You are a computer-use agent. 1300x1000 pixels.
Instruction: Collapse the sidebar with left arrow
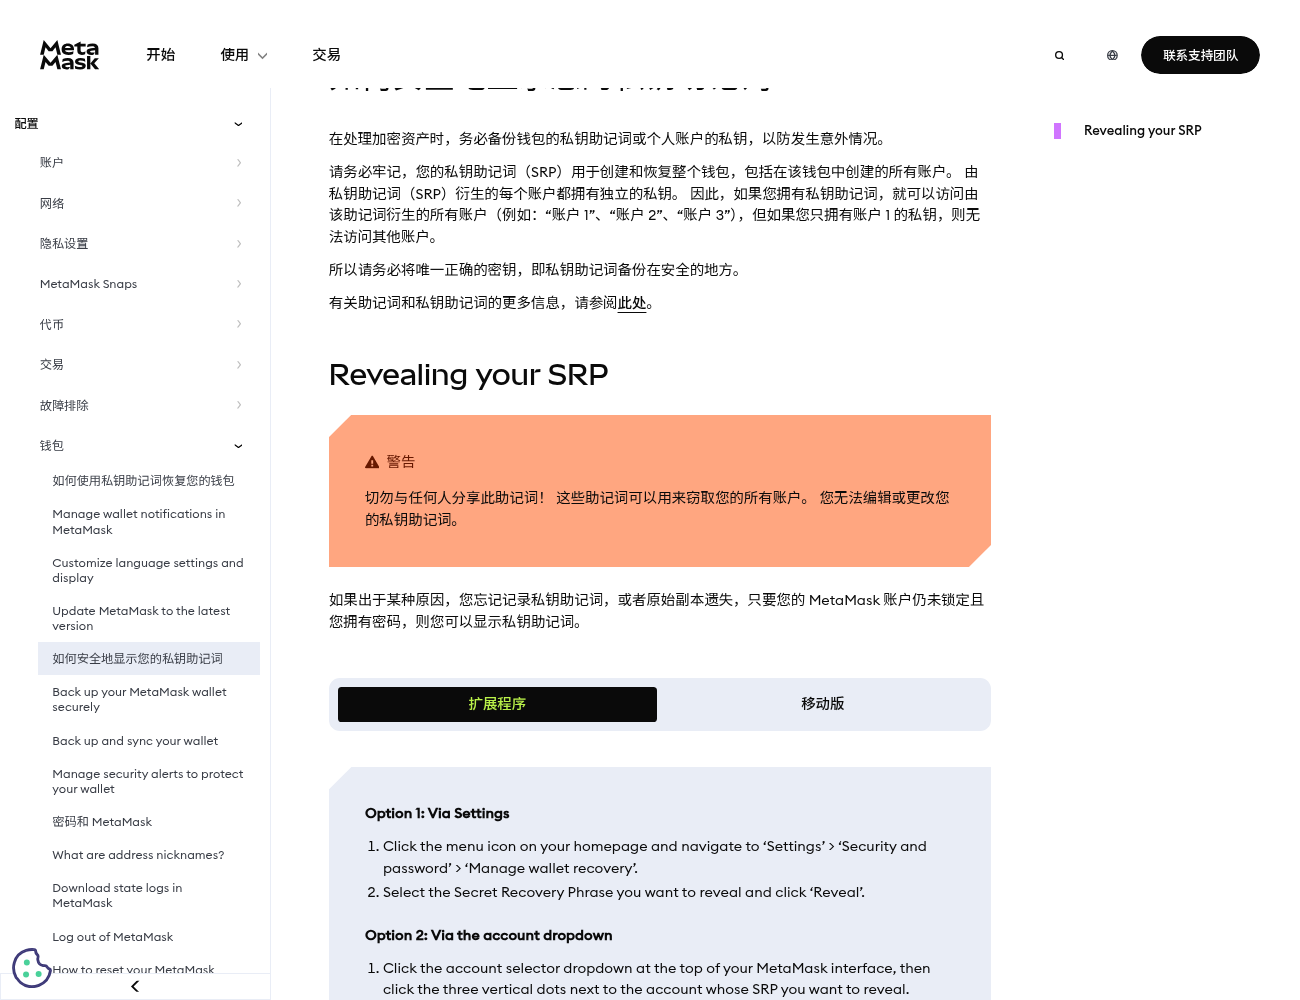coord(135,986)
